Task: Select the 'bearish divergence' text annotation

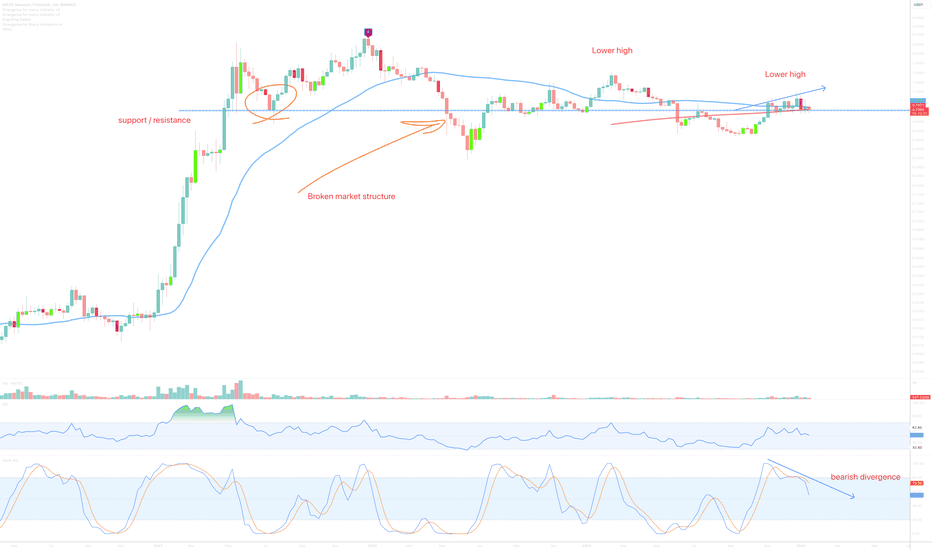Action: [x=865, y=477]
